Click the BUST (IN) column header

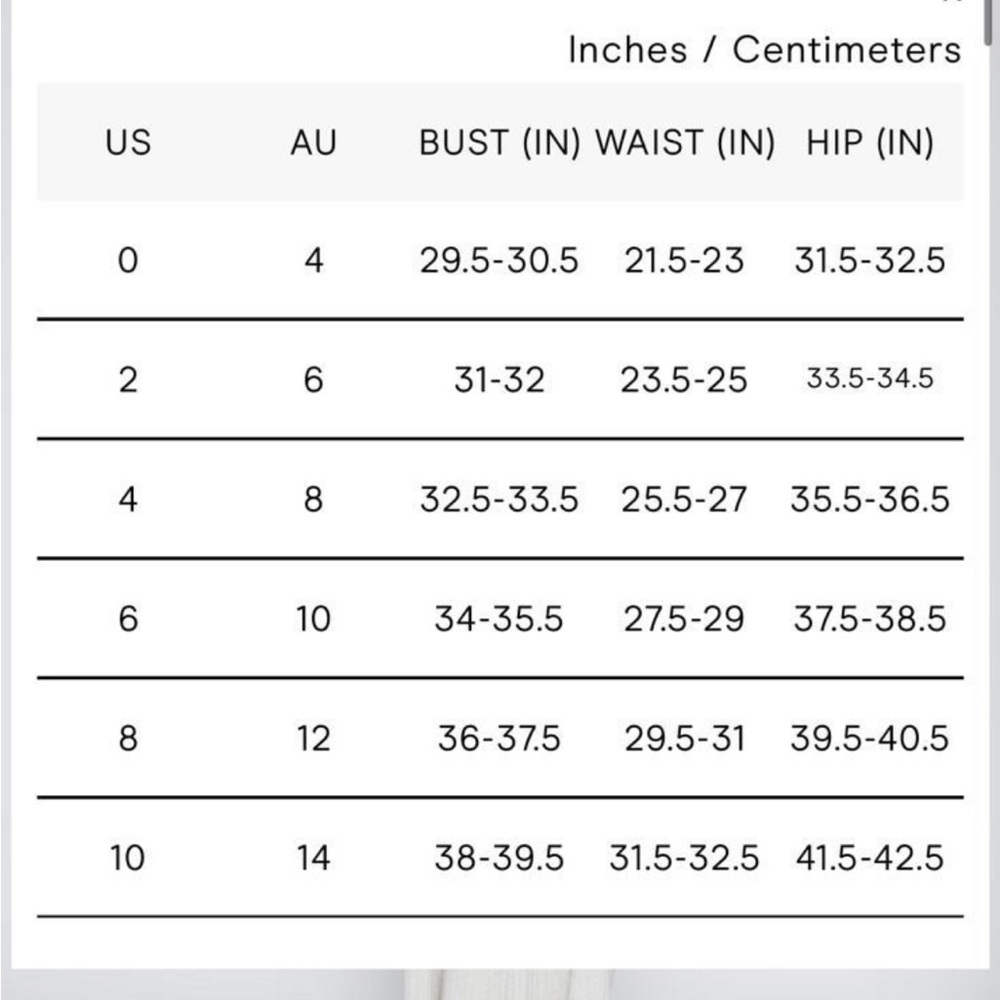499,142
